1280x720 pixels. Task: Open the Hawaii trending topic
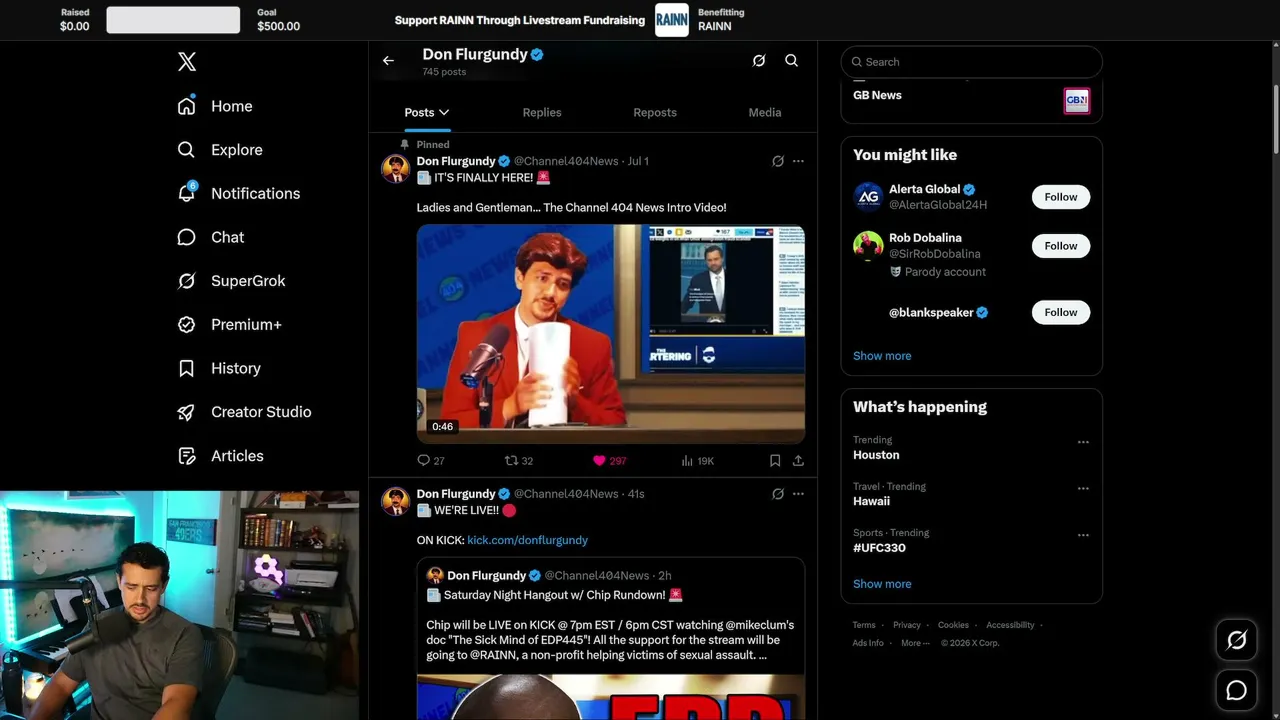(871, 501)
